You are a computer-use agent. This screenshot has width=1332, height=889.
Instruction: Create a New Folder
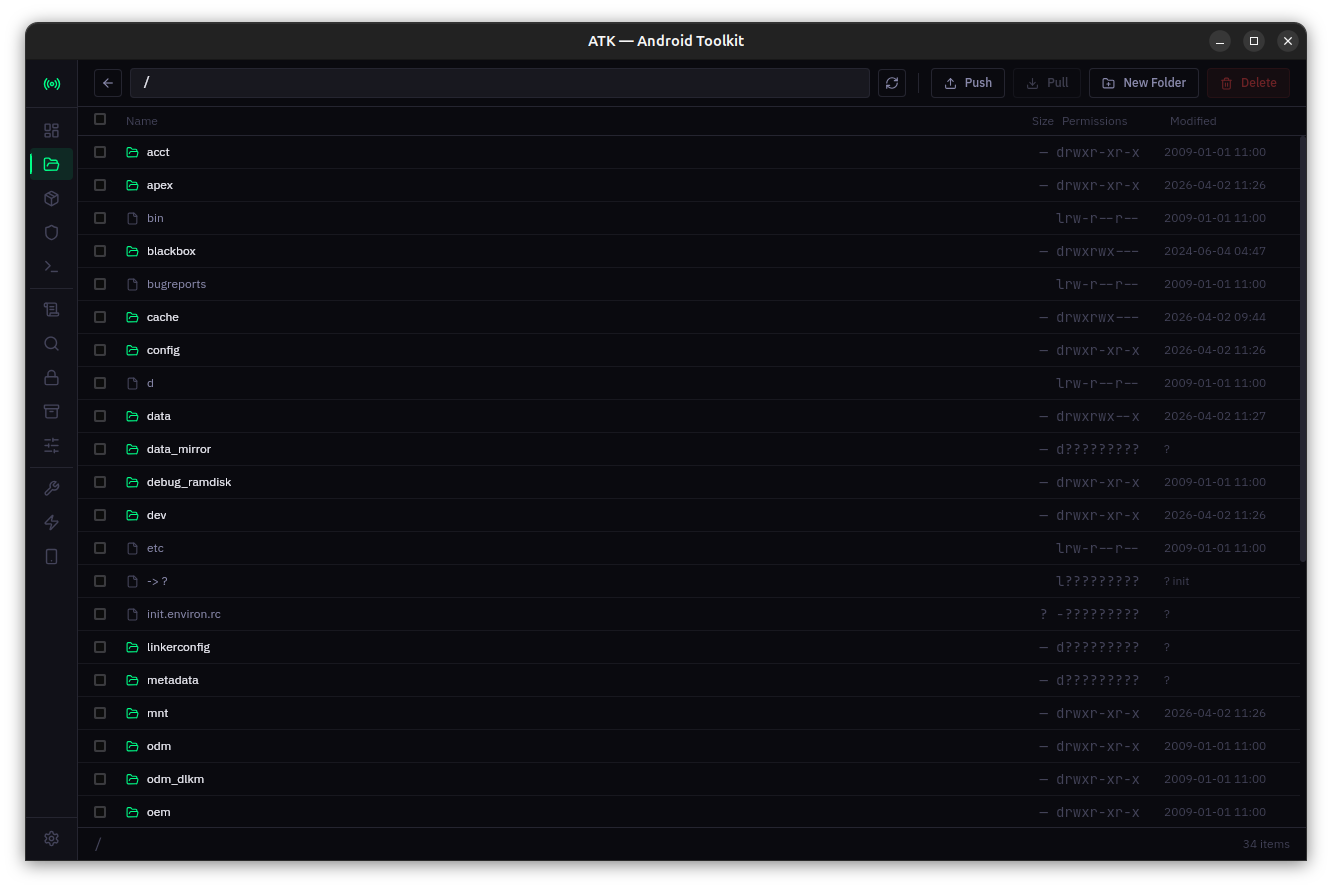[1144, 83]
